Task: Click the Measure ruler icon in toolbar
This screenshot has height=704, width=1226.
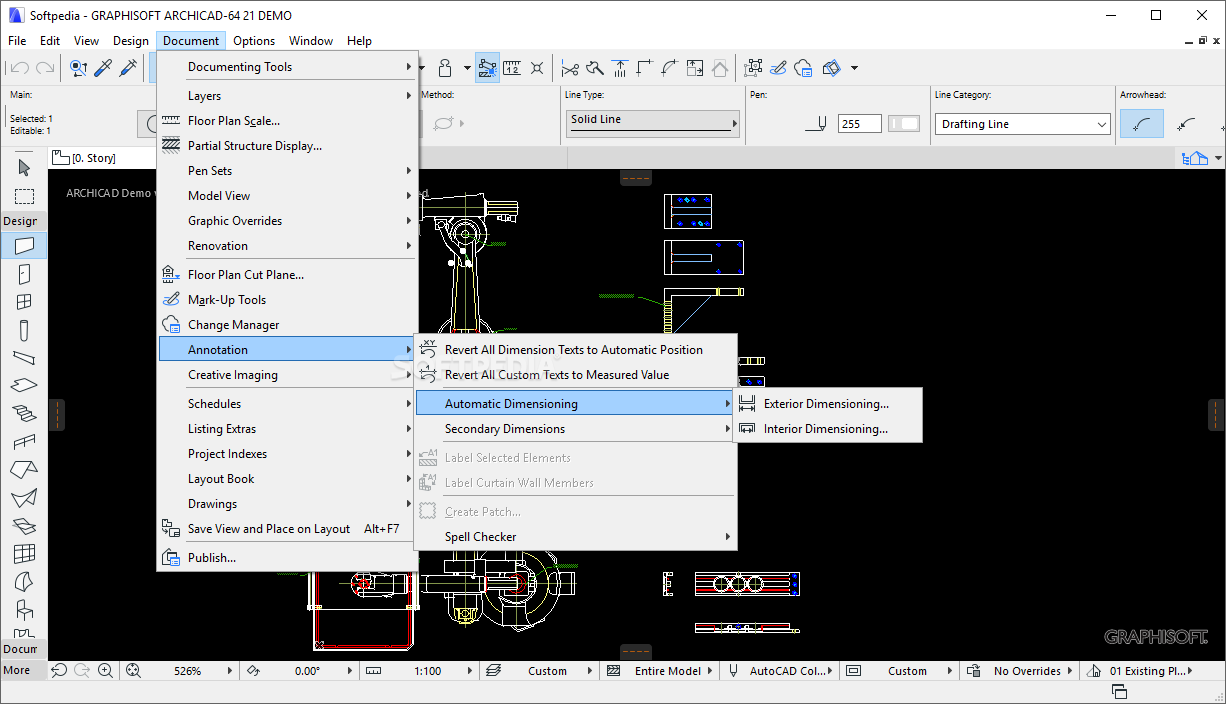Action: coord(512,68)
